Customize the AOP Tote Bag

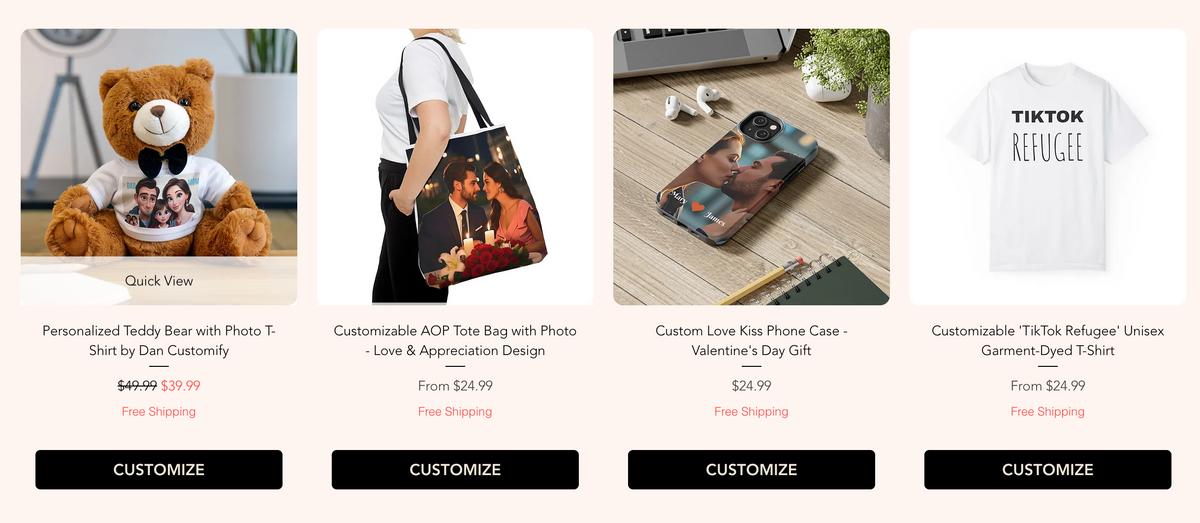455,470
